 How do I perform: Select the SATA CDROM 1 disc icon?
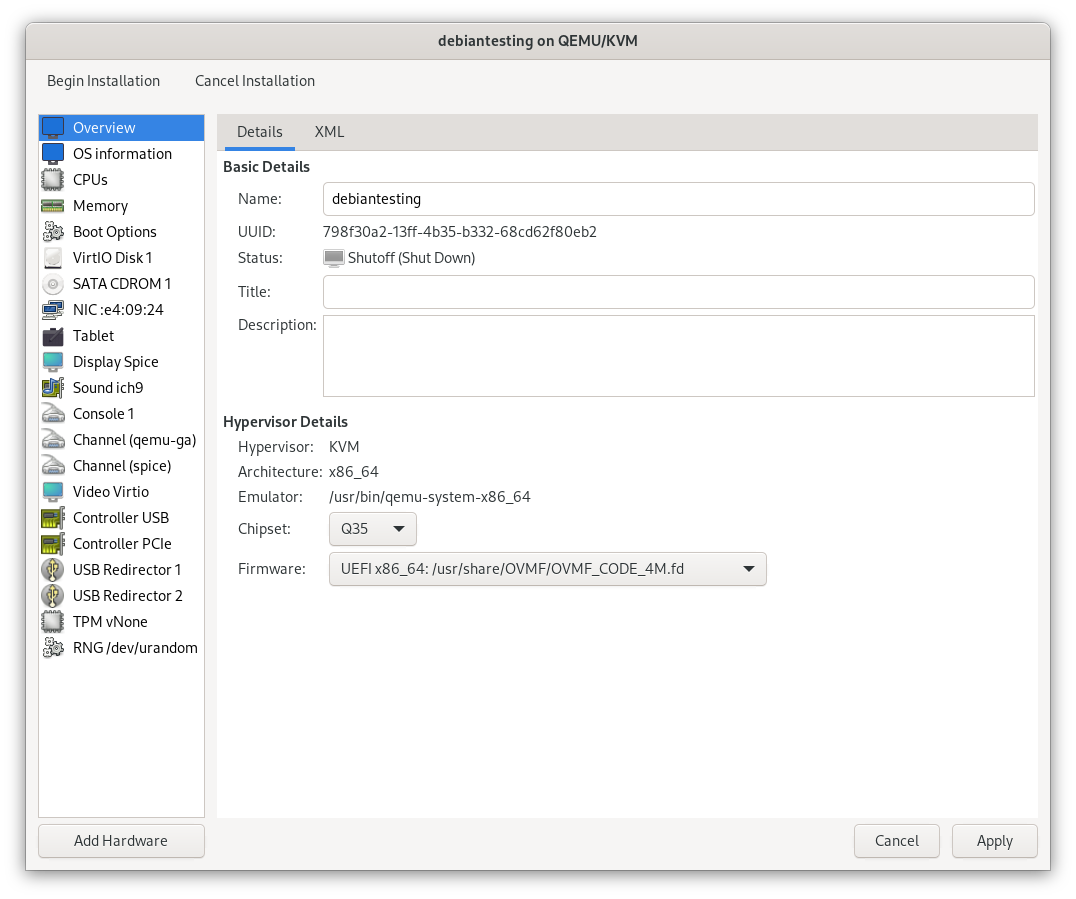53,284
